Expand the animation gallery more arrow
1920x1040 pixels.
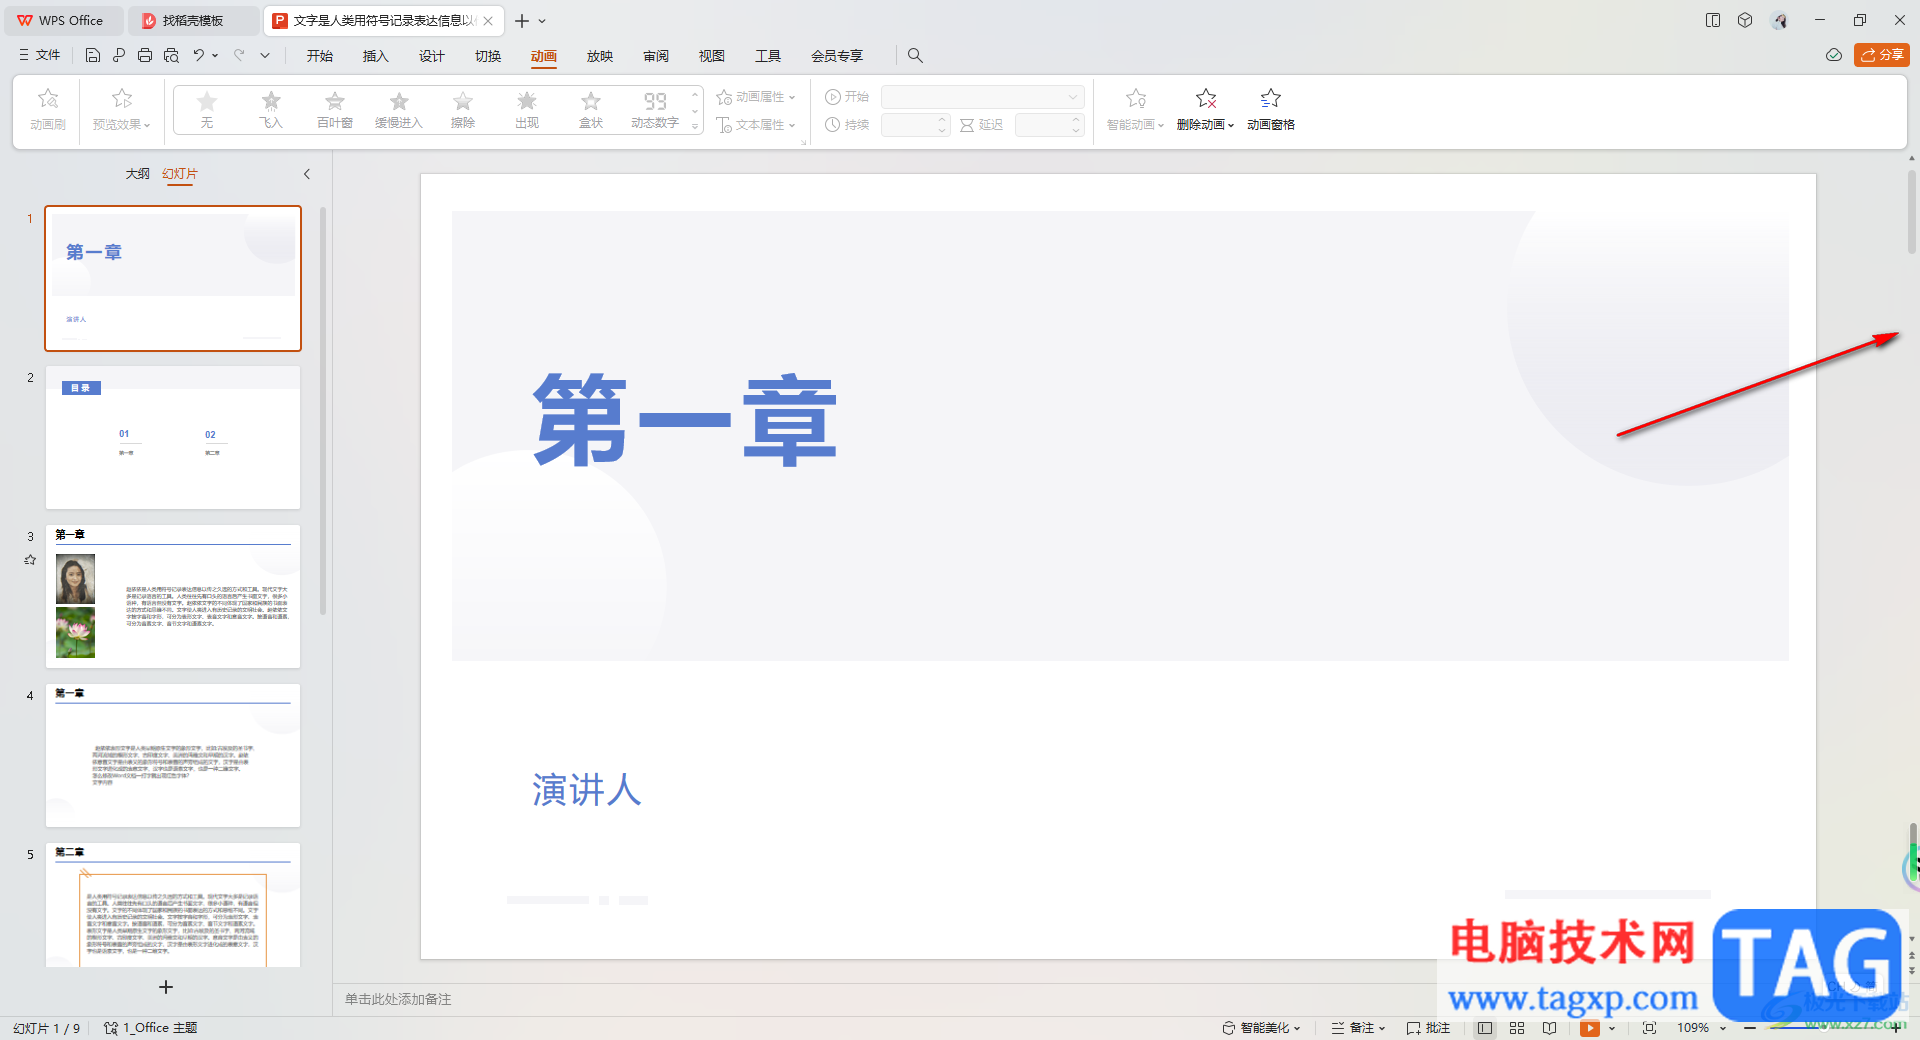pos(695,126)
